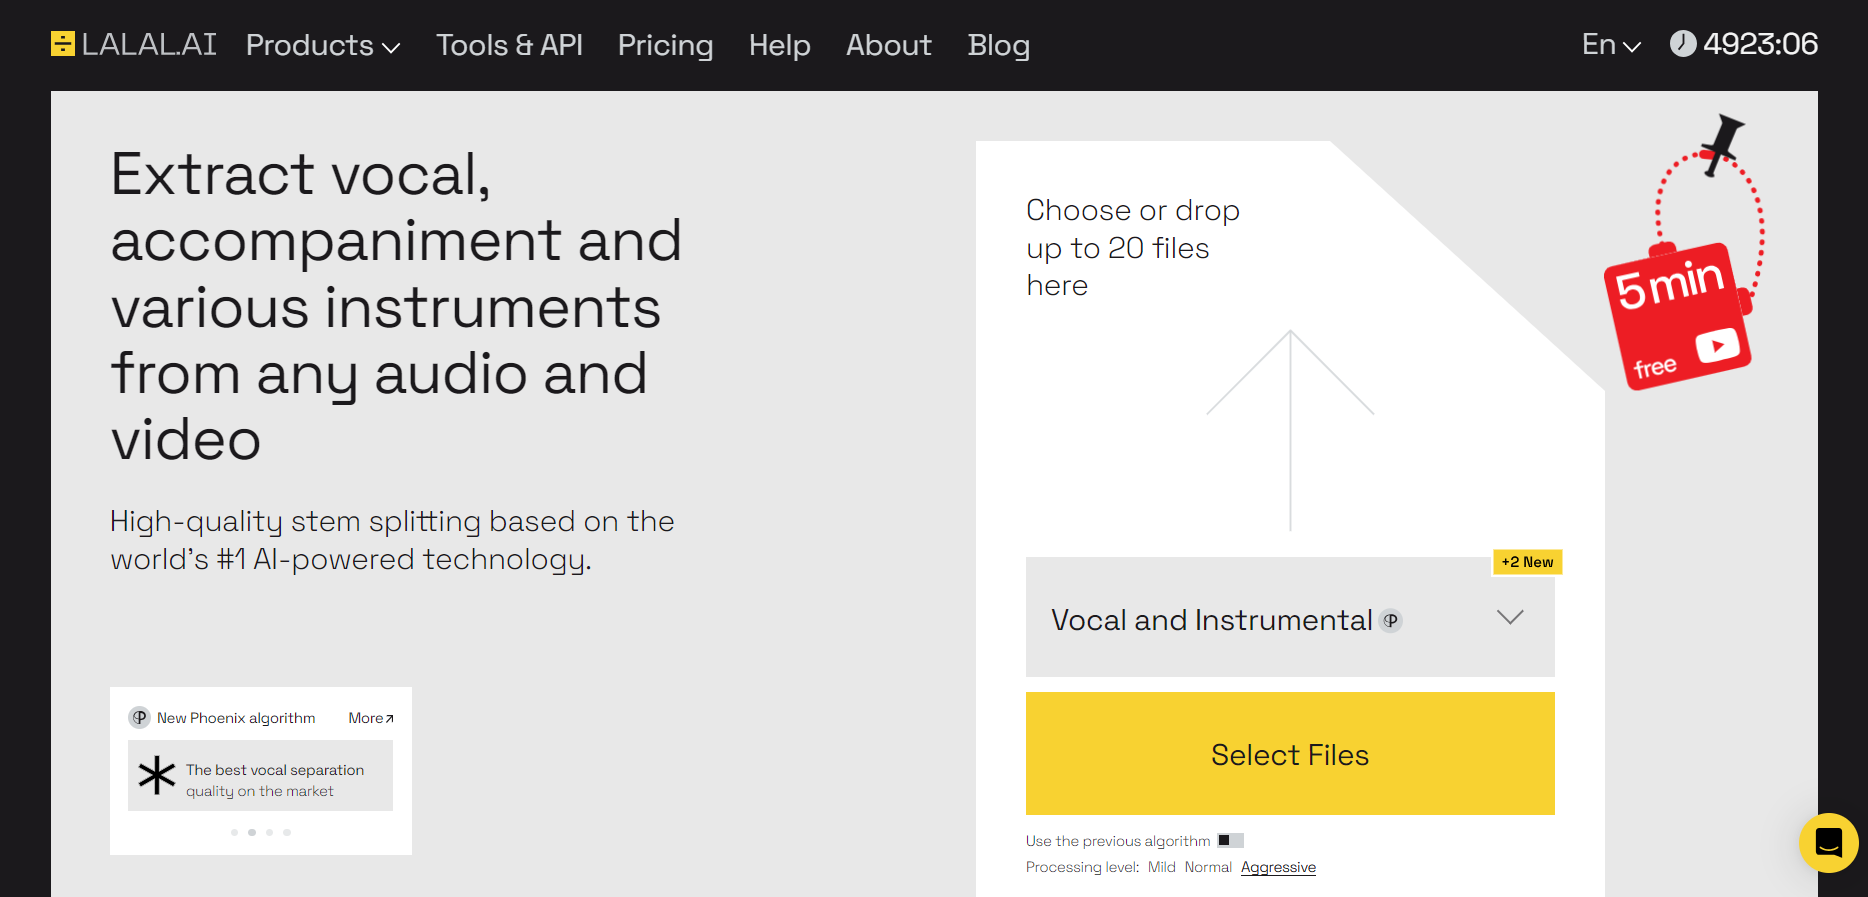The width and height of the screenshot is (1868, 897).
Task: Click the asterisk icon in feature card
Action: coord(157,776)
